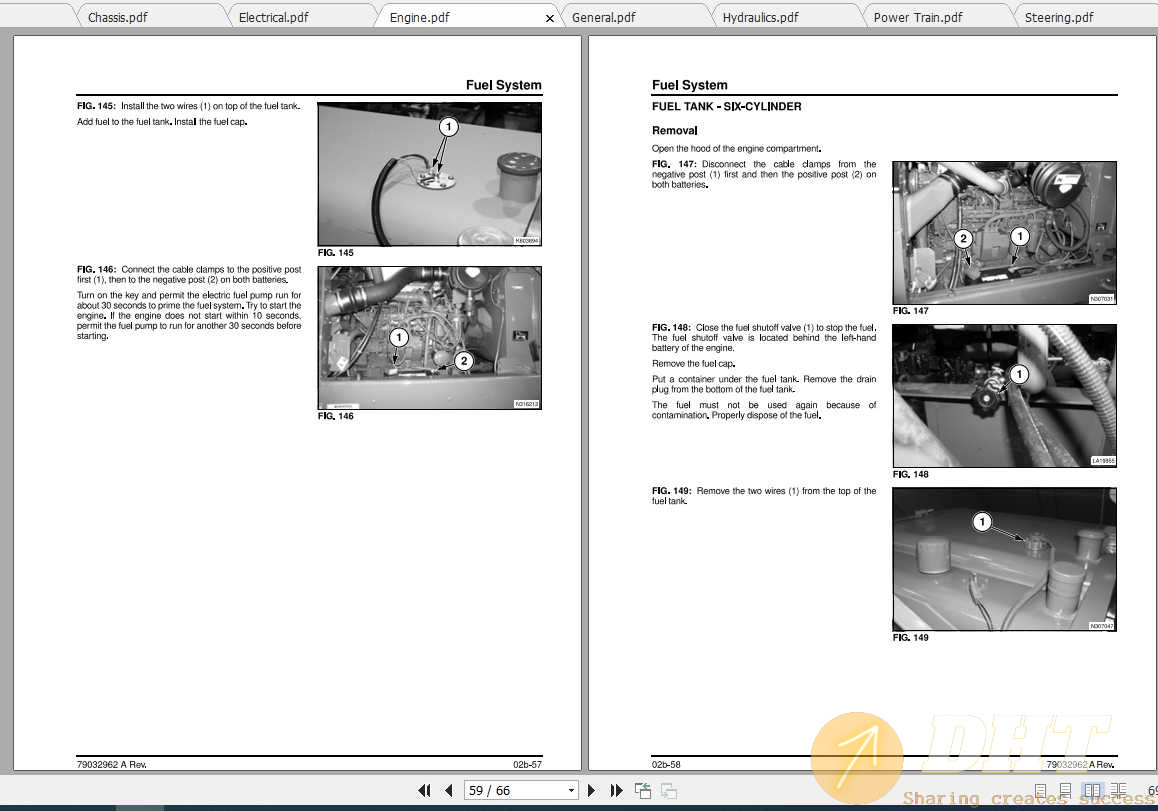The image size is (1158, 811).
Task: Advance to the next page
Action: (x=591, y=790)
